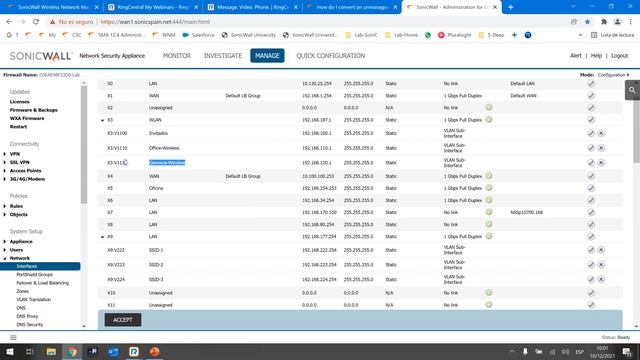The image size is (640, 360).
Task: Edit the X6 LAN interface
Action: (x=591, y=200)
